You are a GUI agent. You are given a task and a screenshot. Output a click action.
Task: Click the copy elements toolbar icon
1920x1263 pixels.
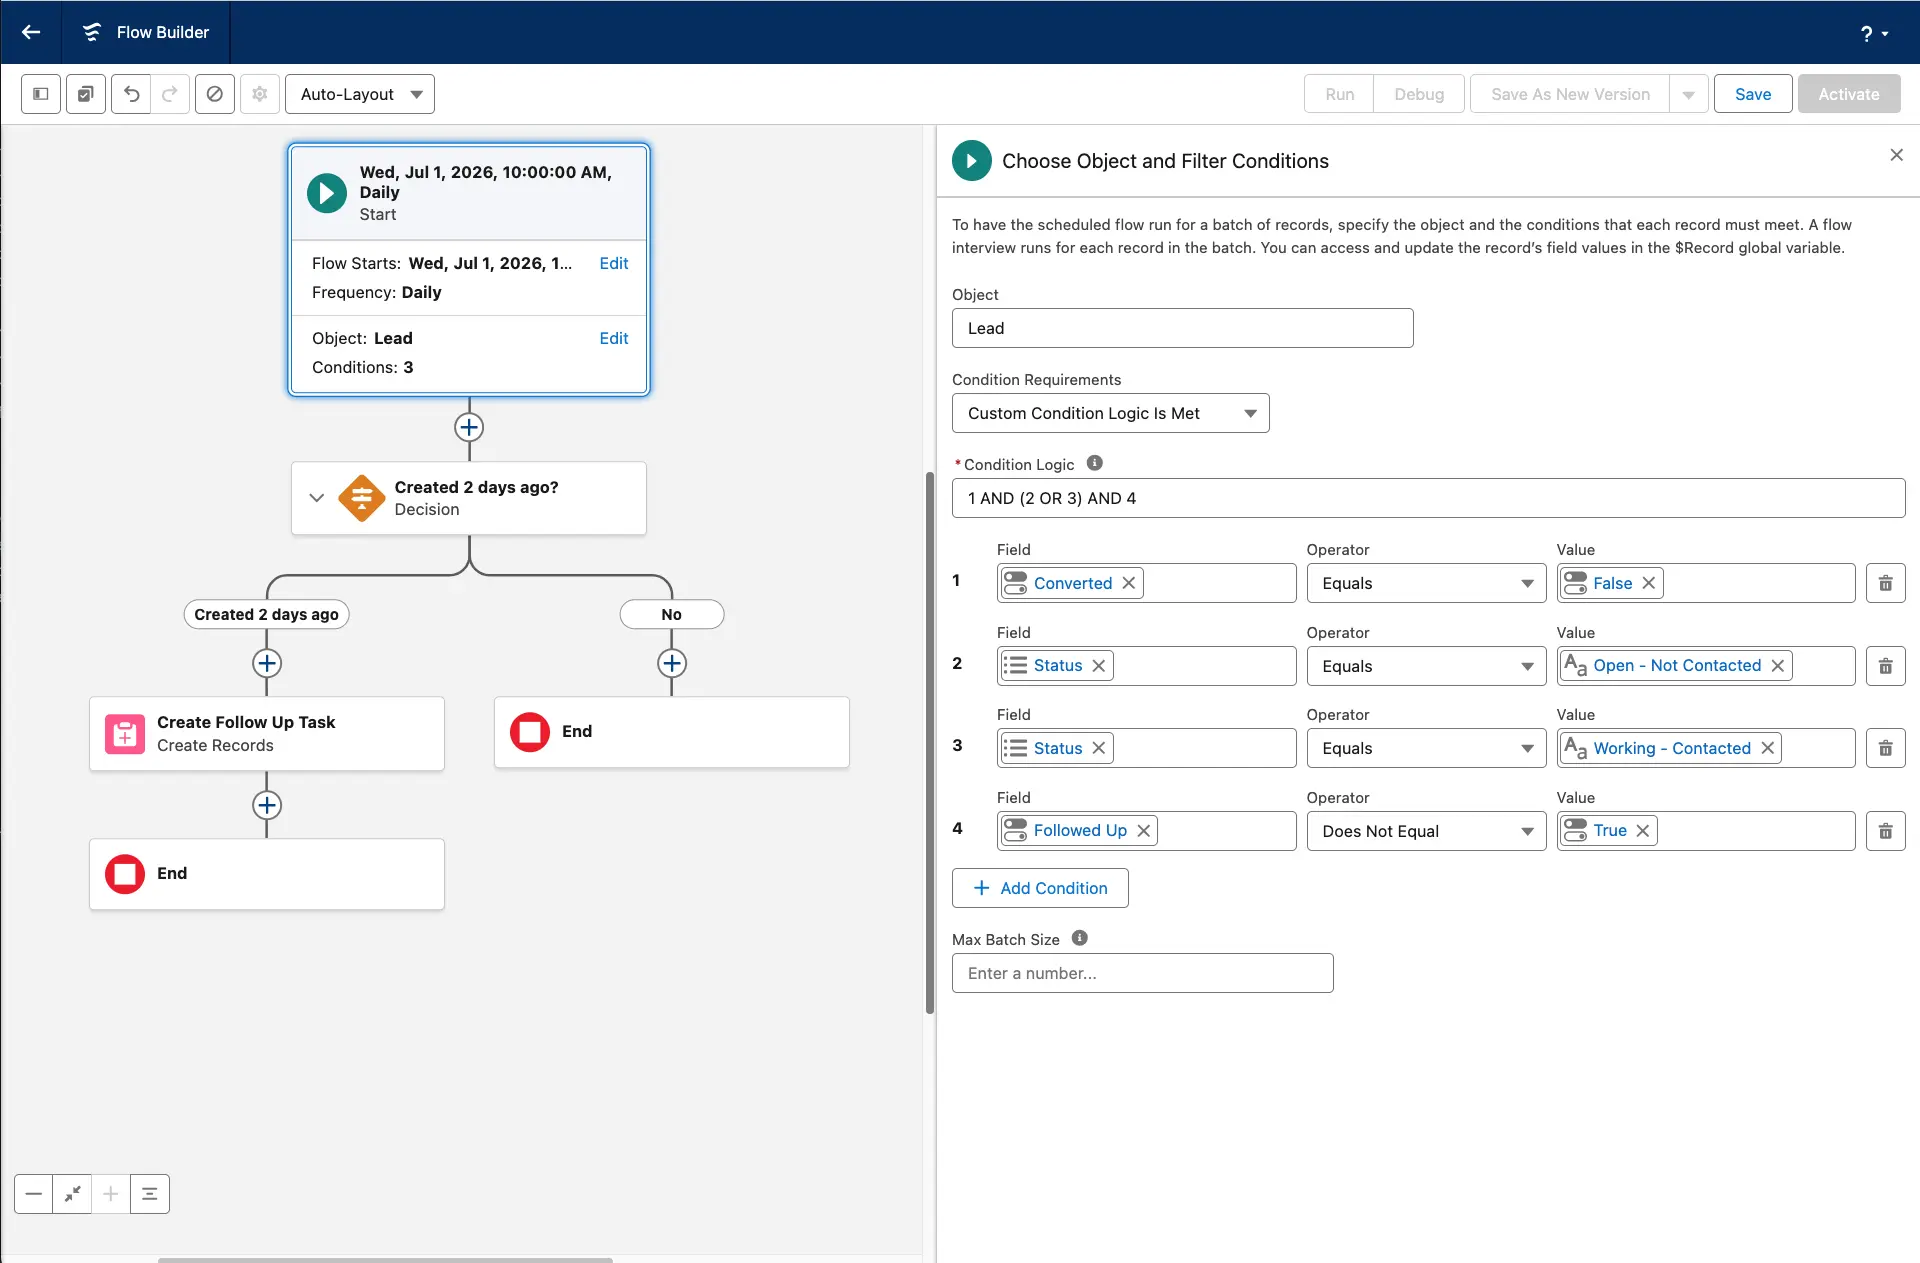pos(86,94)
